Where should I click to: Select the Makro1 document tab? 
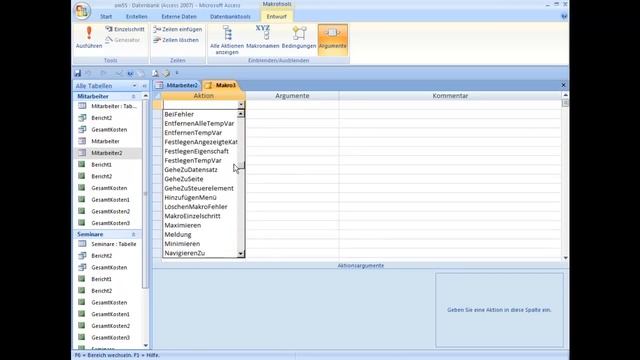click(x=221, y=85)
